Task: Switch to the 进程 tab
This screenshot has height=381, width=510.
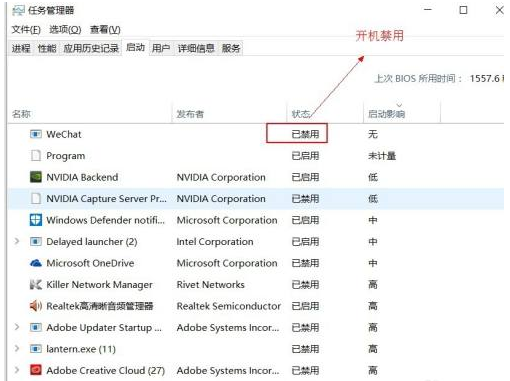Action: pyautogui.click(x=21, y=48)
